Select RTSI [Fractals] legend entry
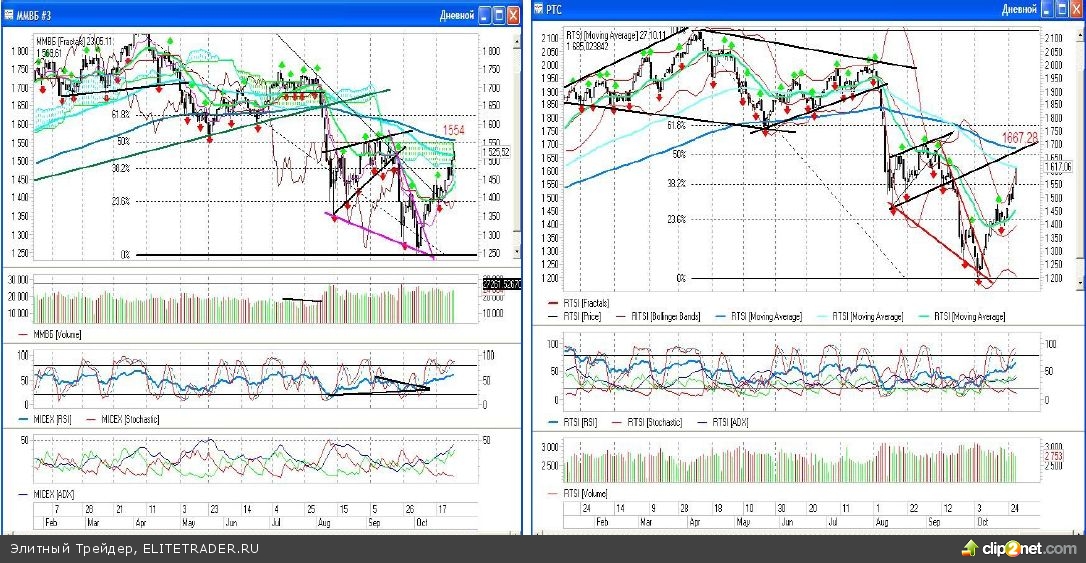Image resolution: width=1086 pixels, height=563 pixels. (x=587, y=302)
